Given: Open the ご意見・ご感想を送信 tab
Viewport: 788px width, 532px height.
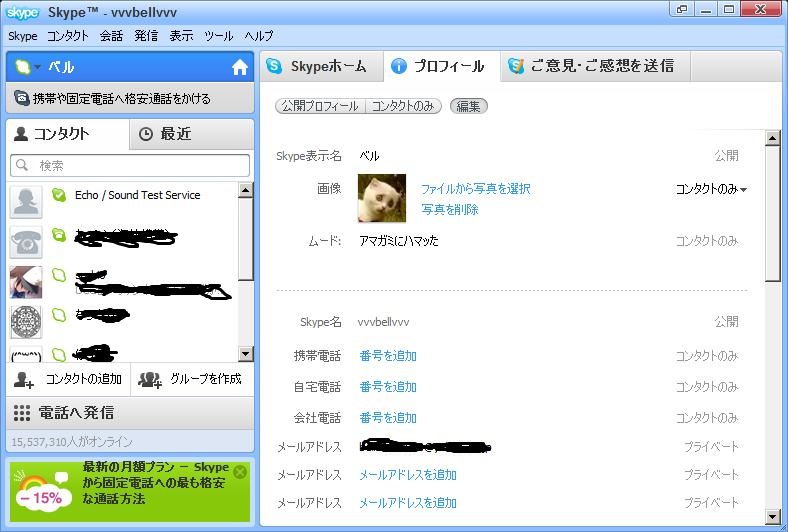Looking at the screenshot, I should tap(595, 66).
